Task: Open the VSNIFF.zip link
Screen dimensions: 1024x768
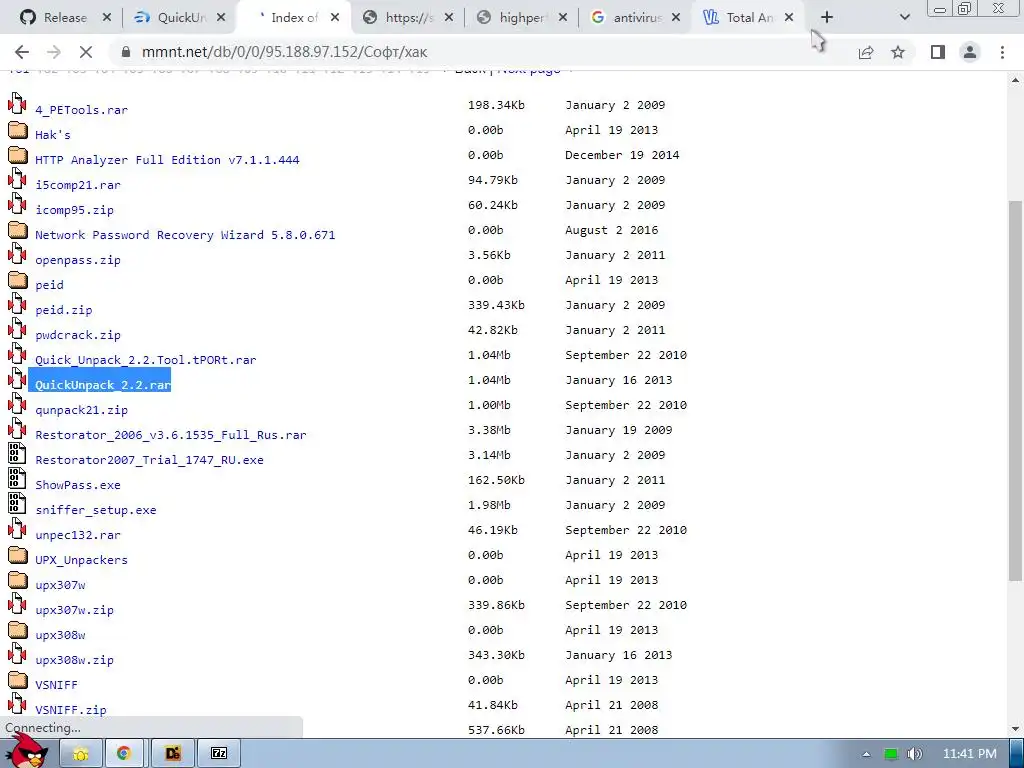Action: click(x=71, y=710)
